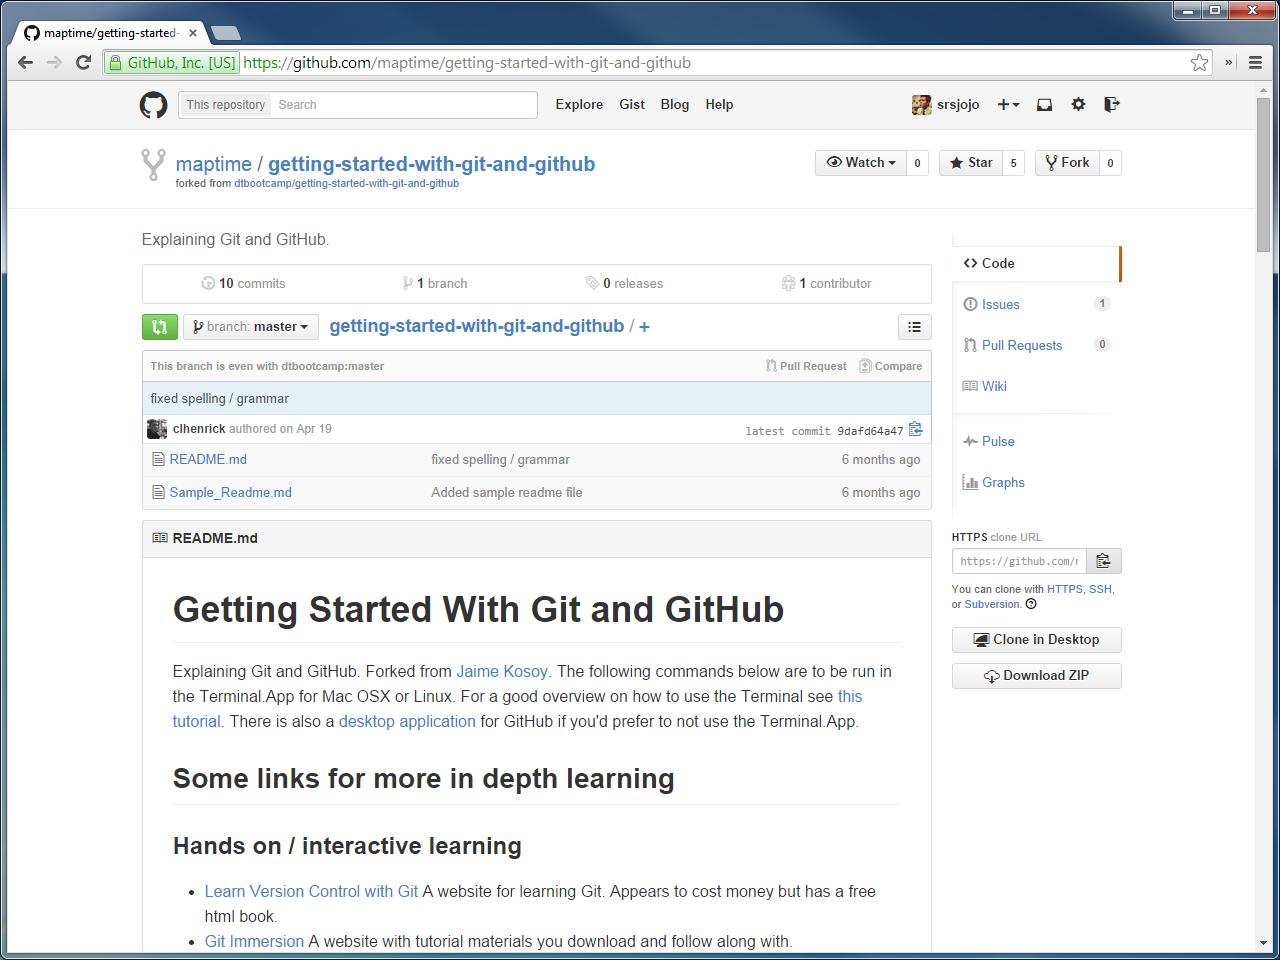Open the Code tab
This screenshot has width=1280, height=960.
pyautogui.click(x=1036, y=263)
